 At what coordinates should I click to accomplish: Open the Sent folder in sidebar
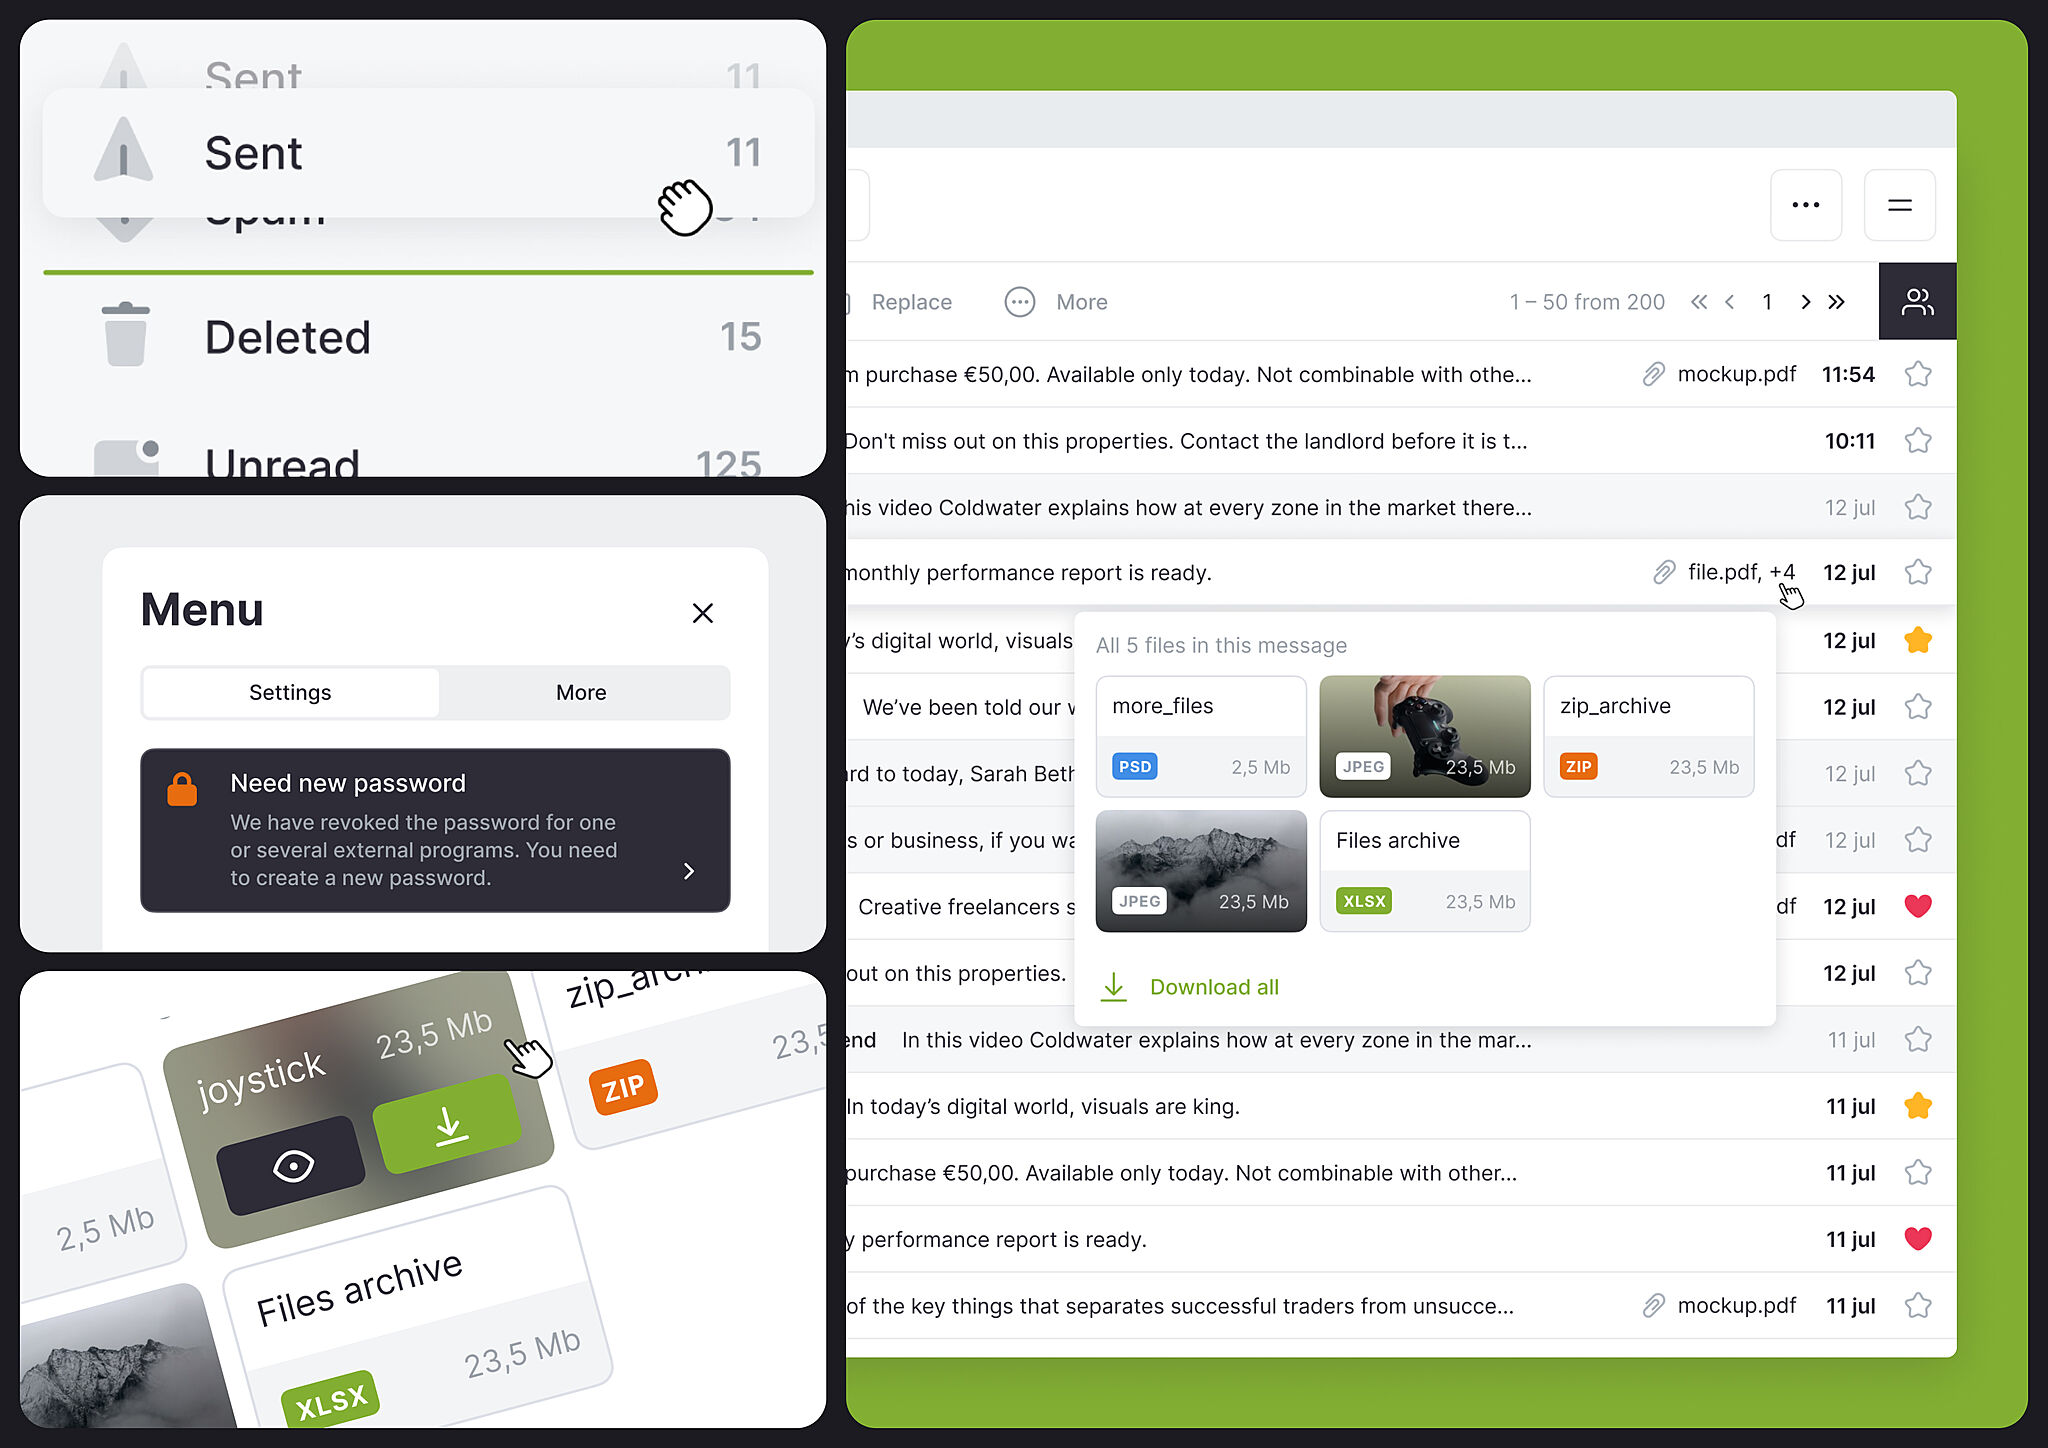tap(428, 153)
